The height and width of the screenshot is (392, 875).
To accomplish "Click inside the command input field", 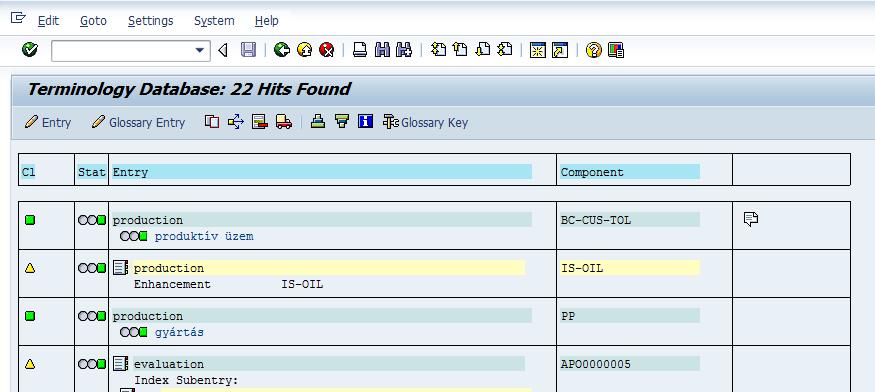I will tap(123, 51).
